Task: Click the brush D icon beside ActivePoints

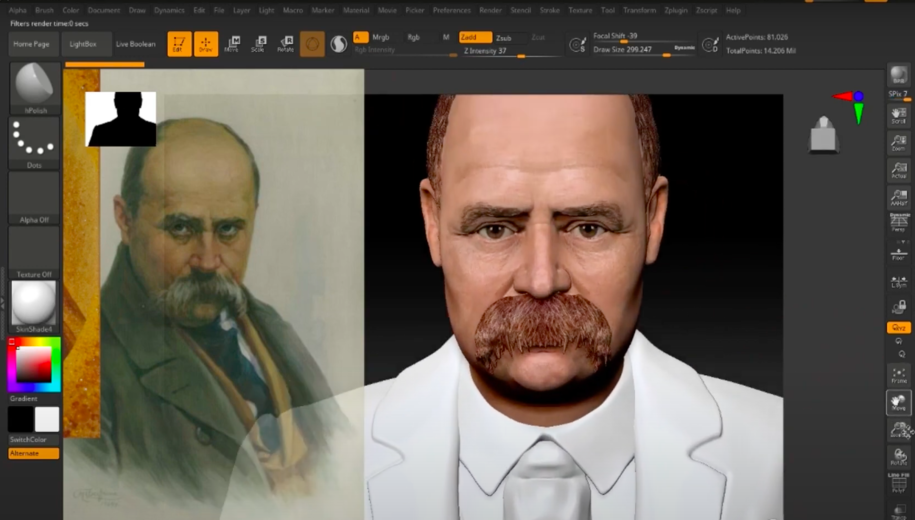Action: [x=710, y=44]
